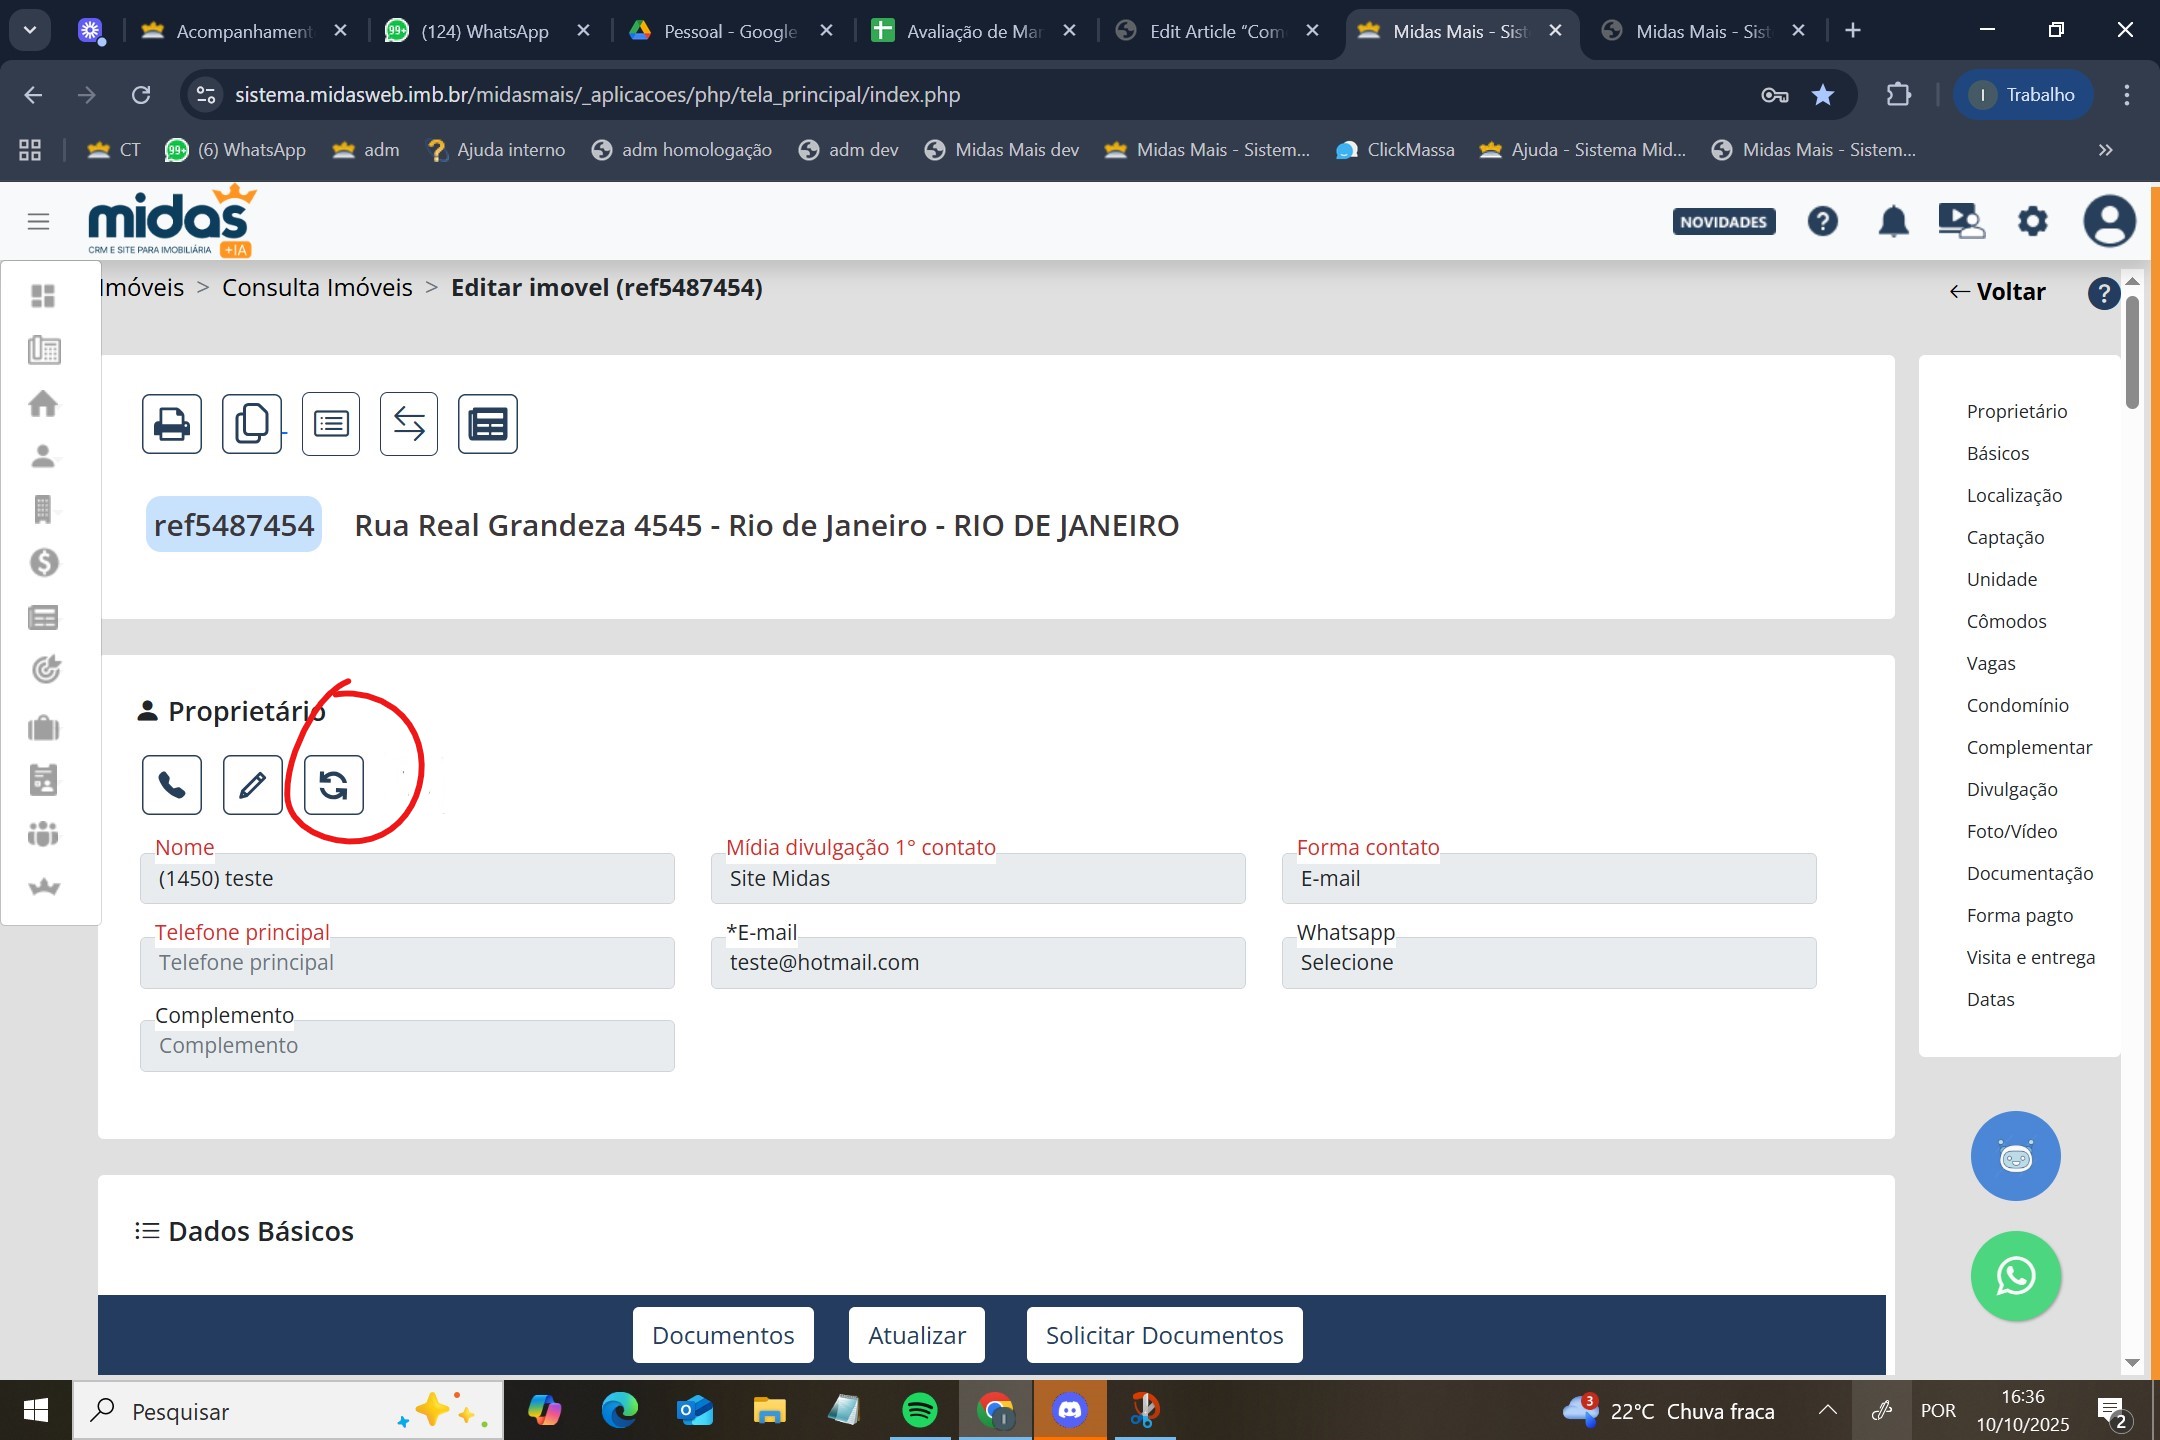Open the notifications bell icon

tap(1893, 221)
